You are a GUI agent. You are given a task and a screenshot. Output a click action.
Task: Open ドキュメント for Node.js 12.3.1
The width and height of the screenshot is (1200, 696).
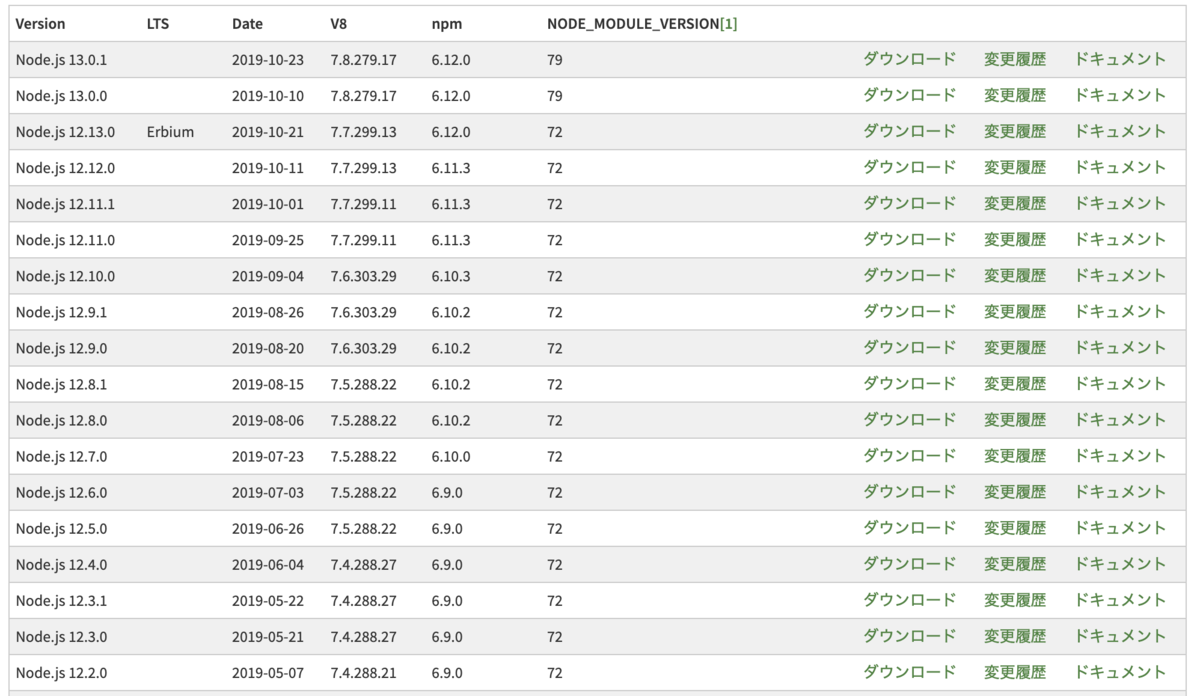point(1120,599)
